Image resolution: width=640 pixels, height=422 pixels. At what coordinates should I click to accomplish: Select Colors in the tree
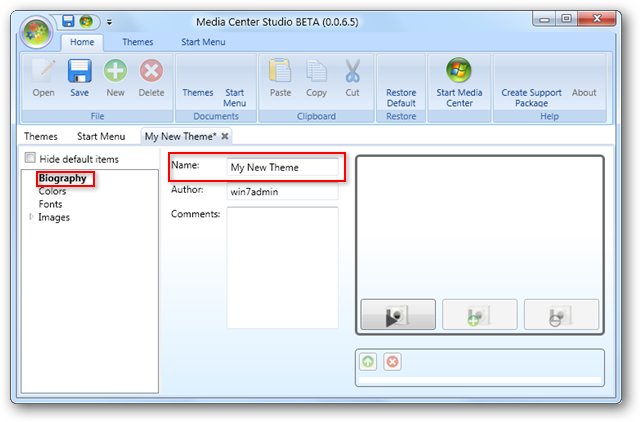tap(52, 191)
